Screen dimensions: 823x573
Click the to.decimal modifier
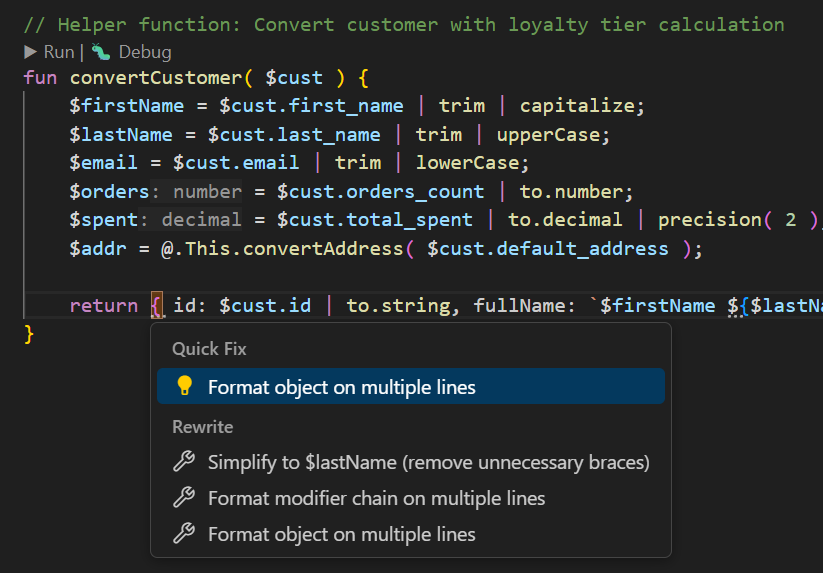565,219
